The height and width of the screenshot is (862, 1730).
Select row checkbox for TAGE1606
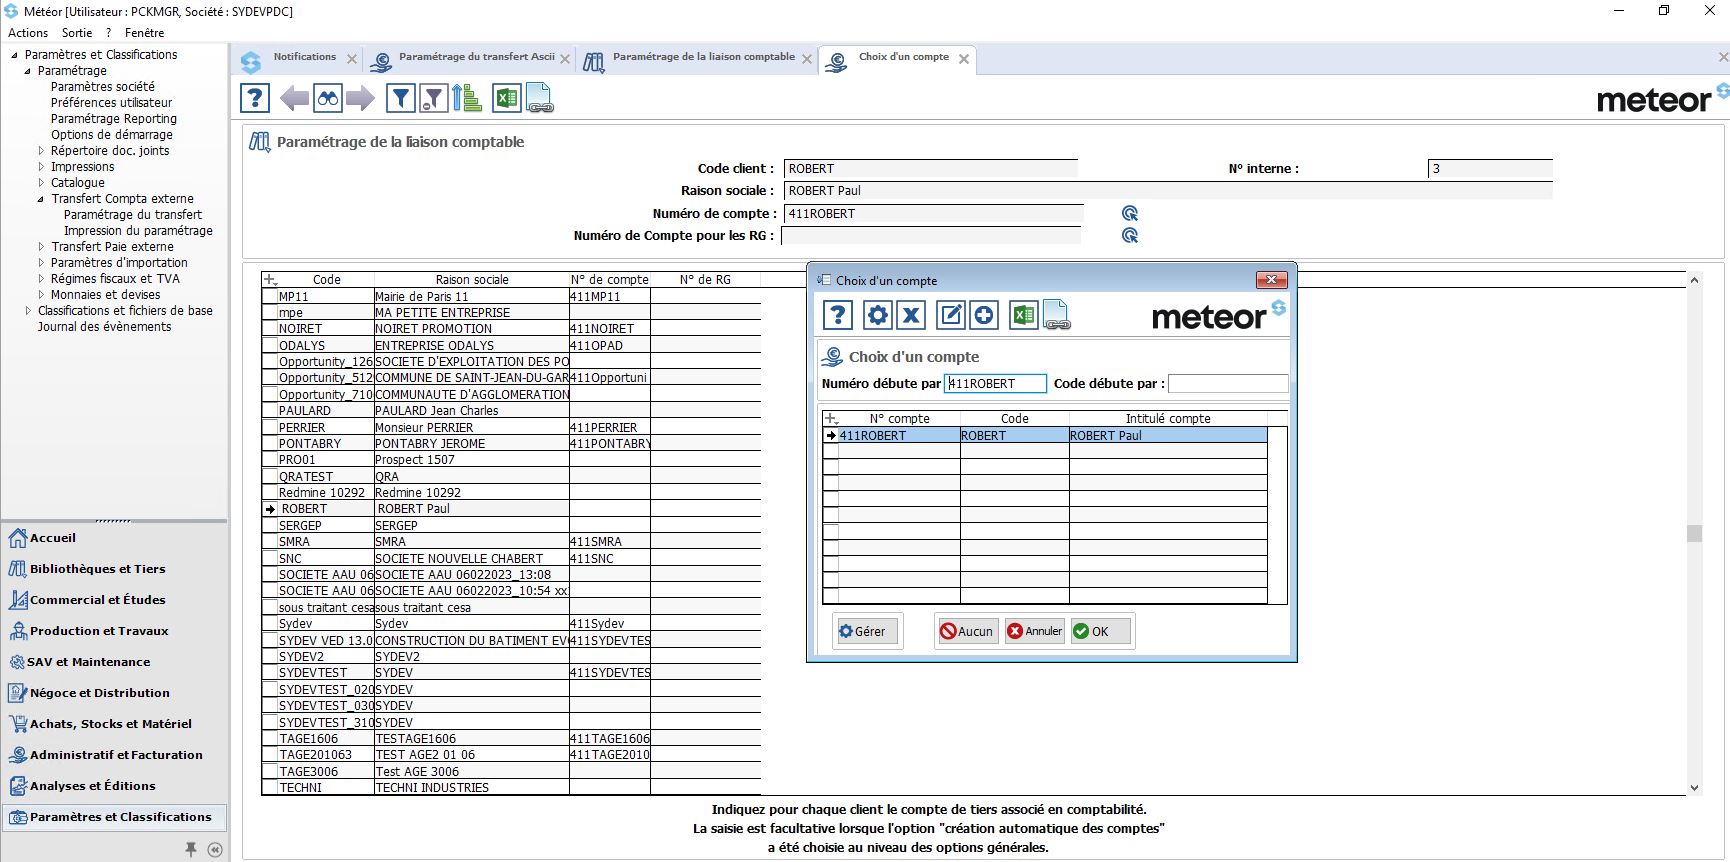[270, 739]
